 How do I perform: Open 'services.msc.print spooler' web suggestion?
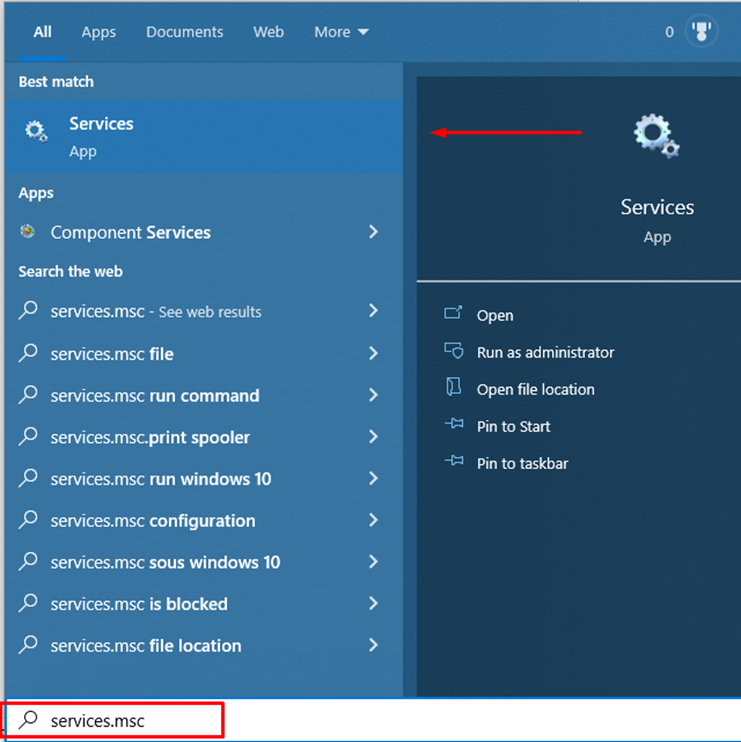(150, 437)
